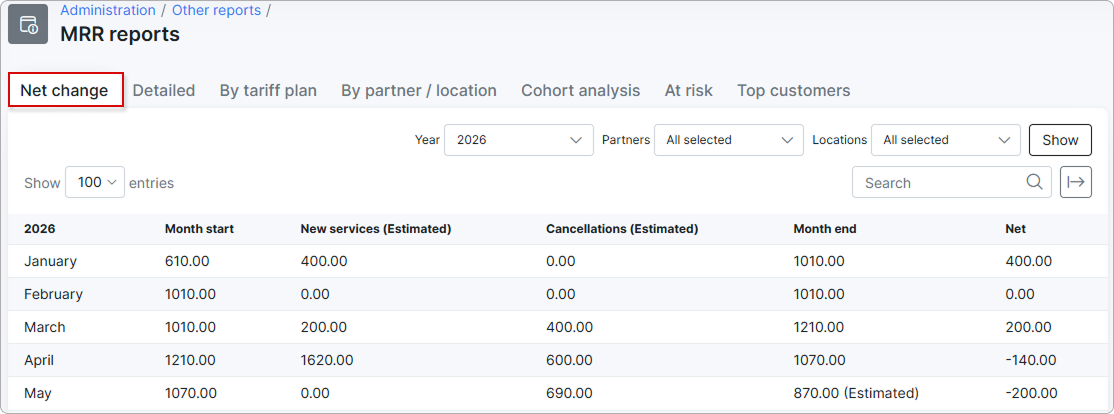The height and width of the screenshot is (414, 1114).
Task: Click the export table icon button
Action: [x=1076, y=183]
